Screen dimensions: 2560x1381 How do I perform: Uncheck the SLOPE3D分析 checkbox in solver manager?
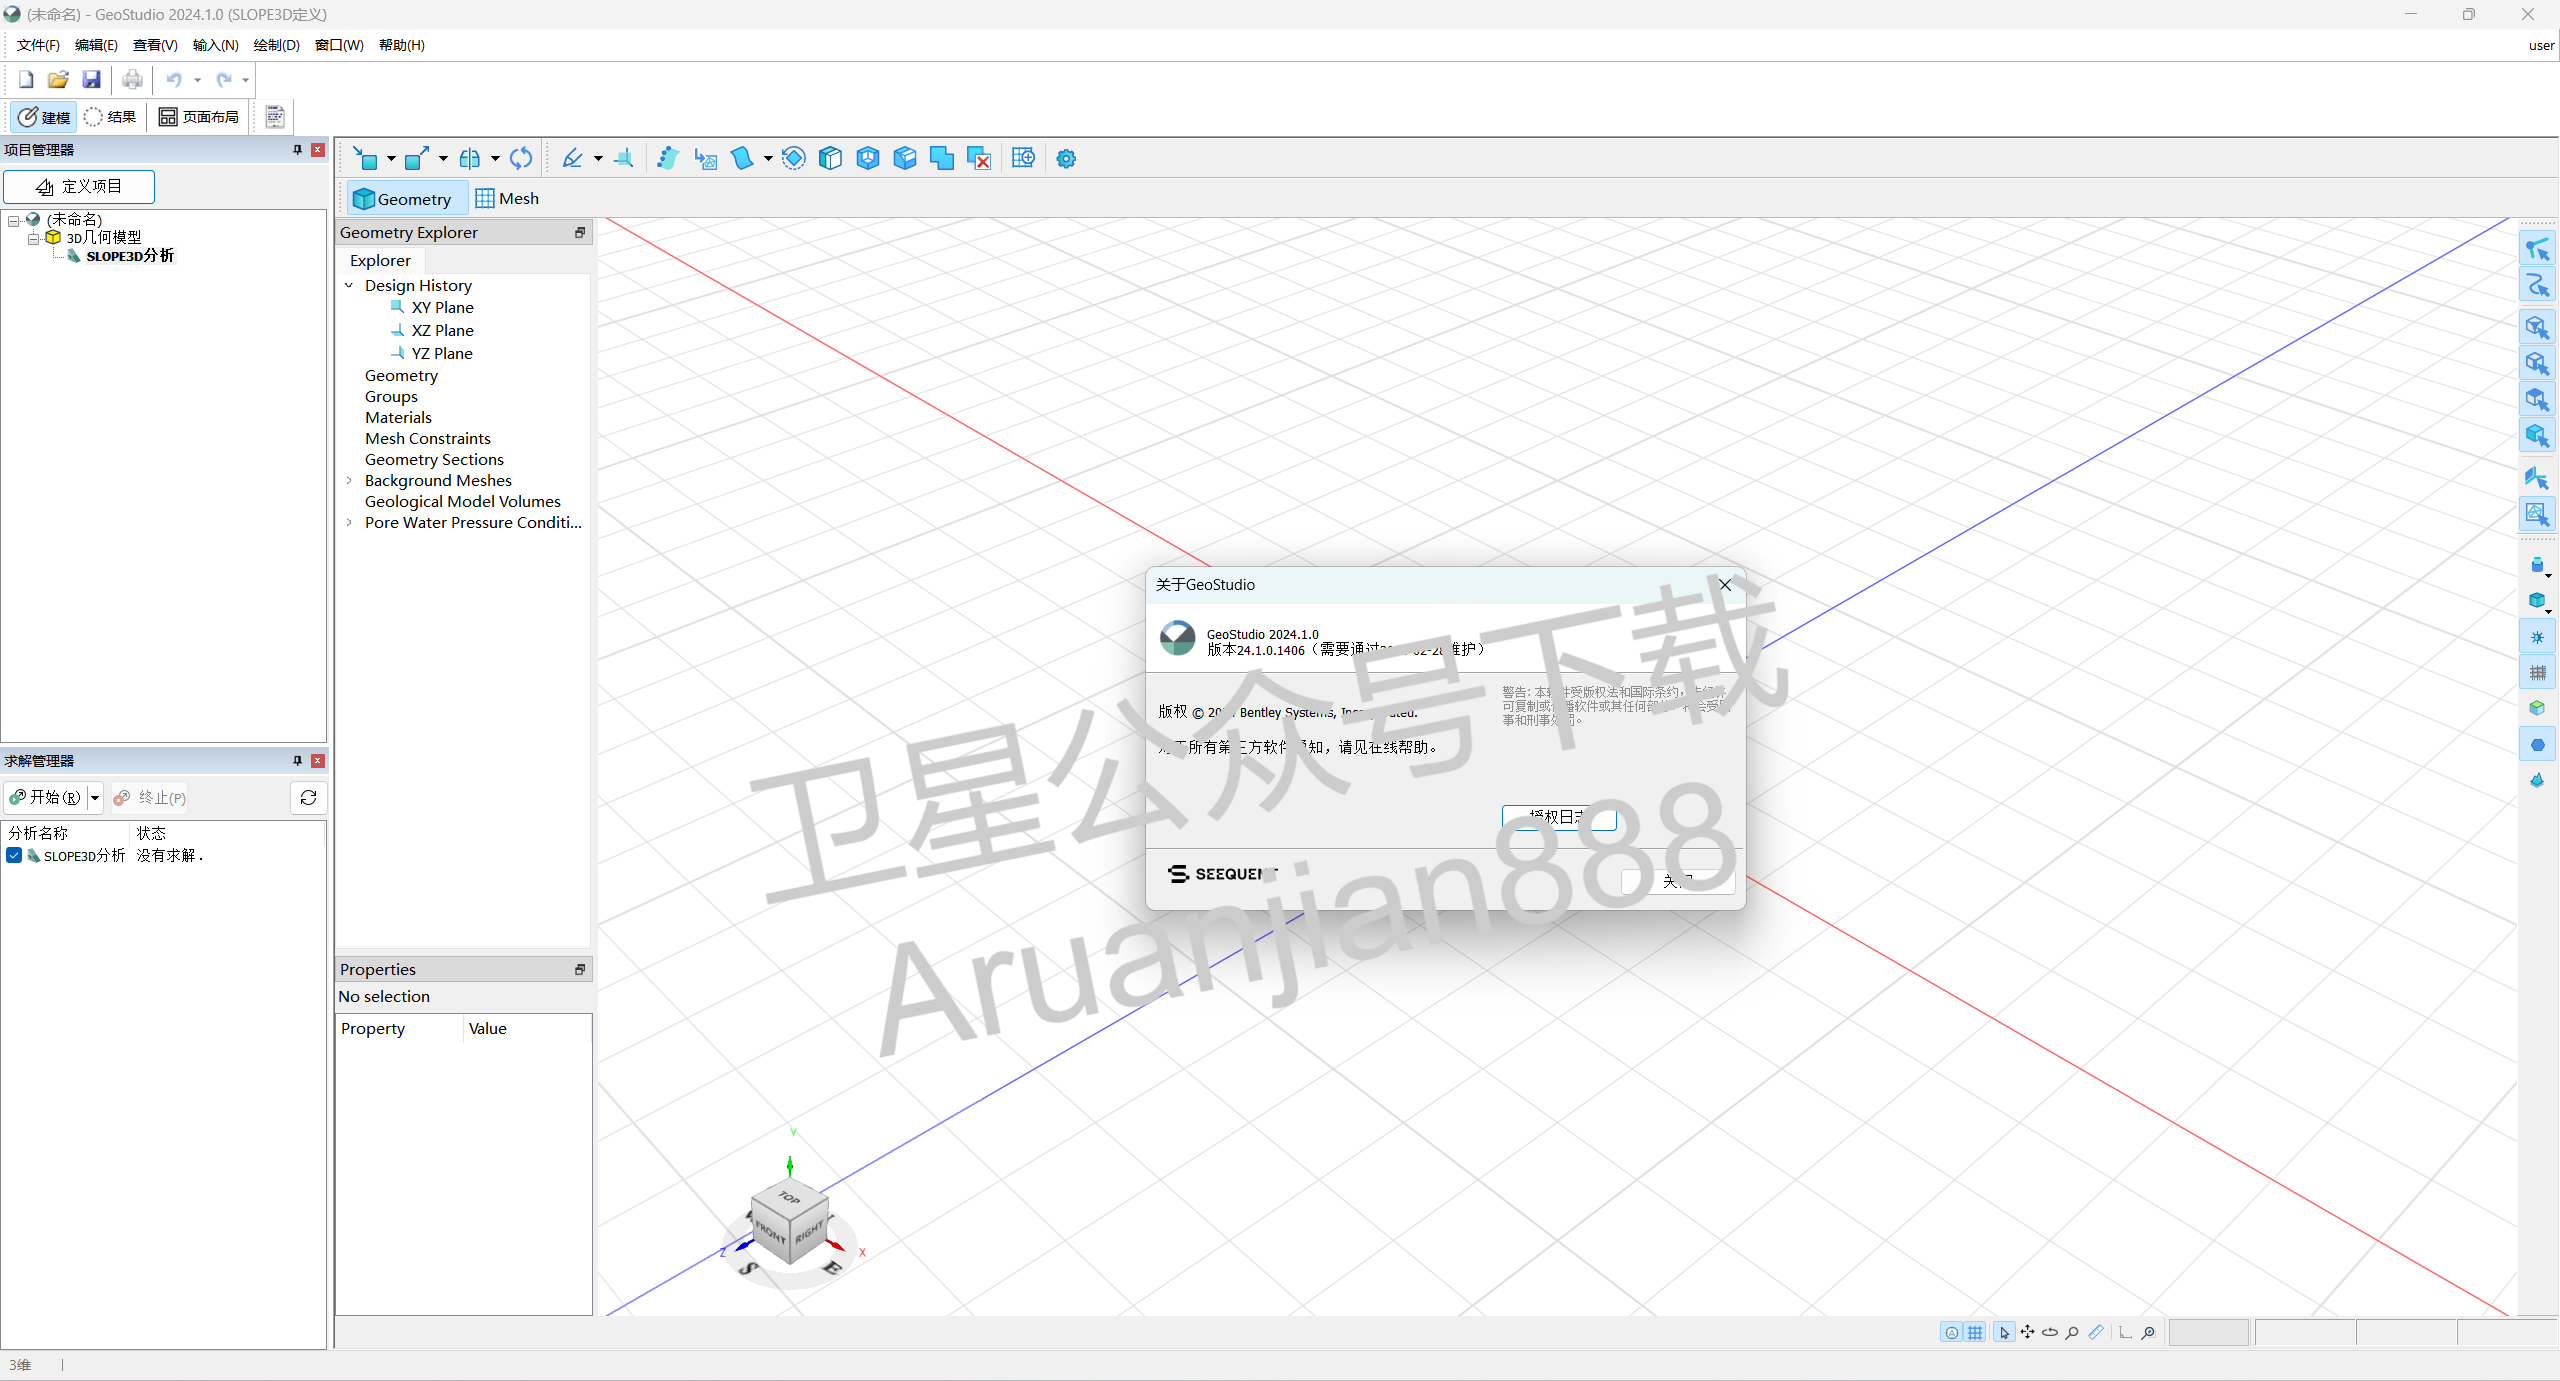click(14, 855)
